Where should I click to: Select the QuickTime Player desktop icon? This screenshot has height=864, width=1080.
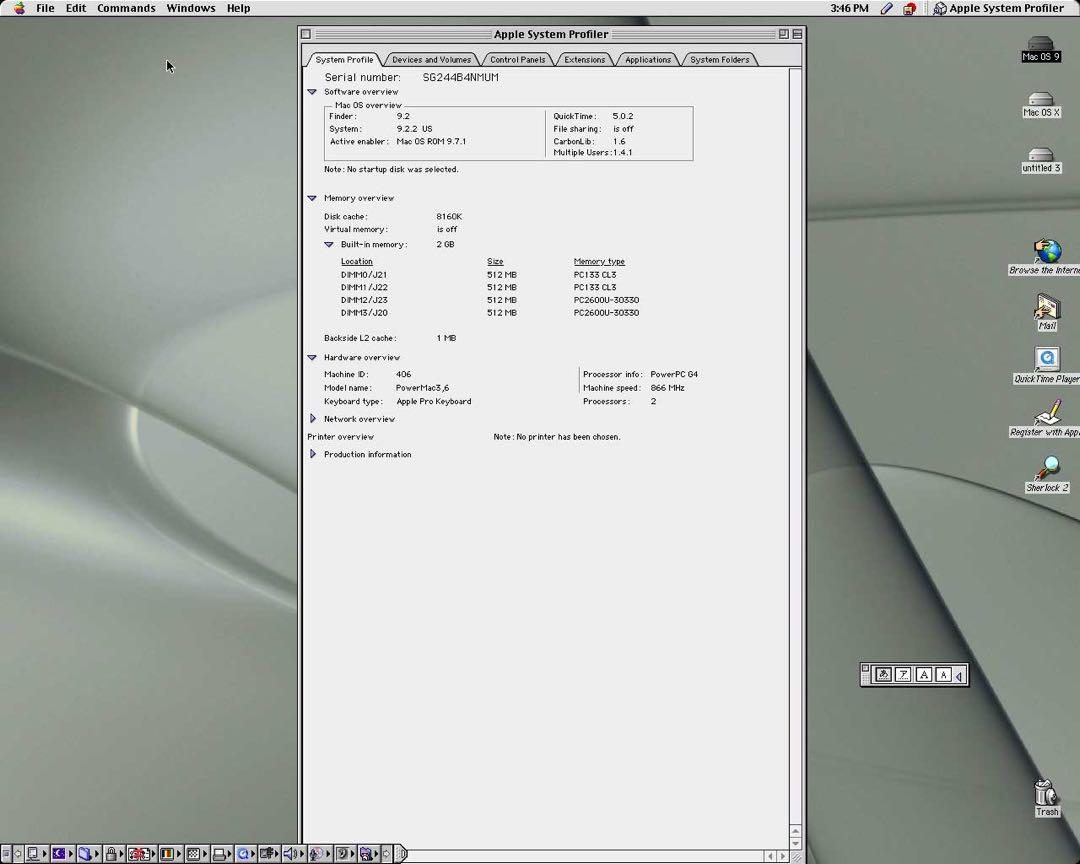[x=1047, y=366]
